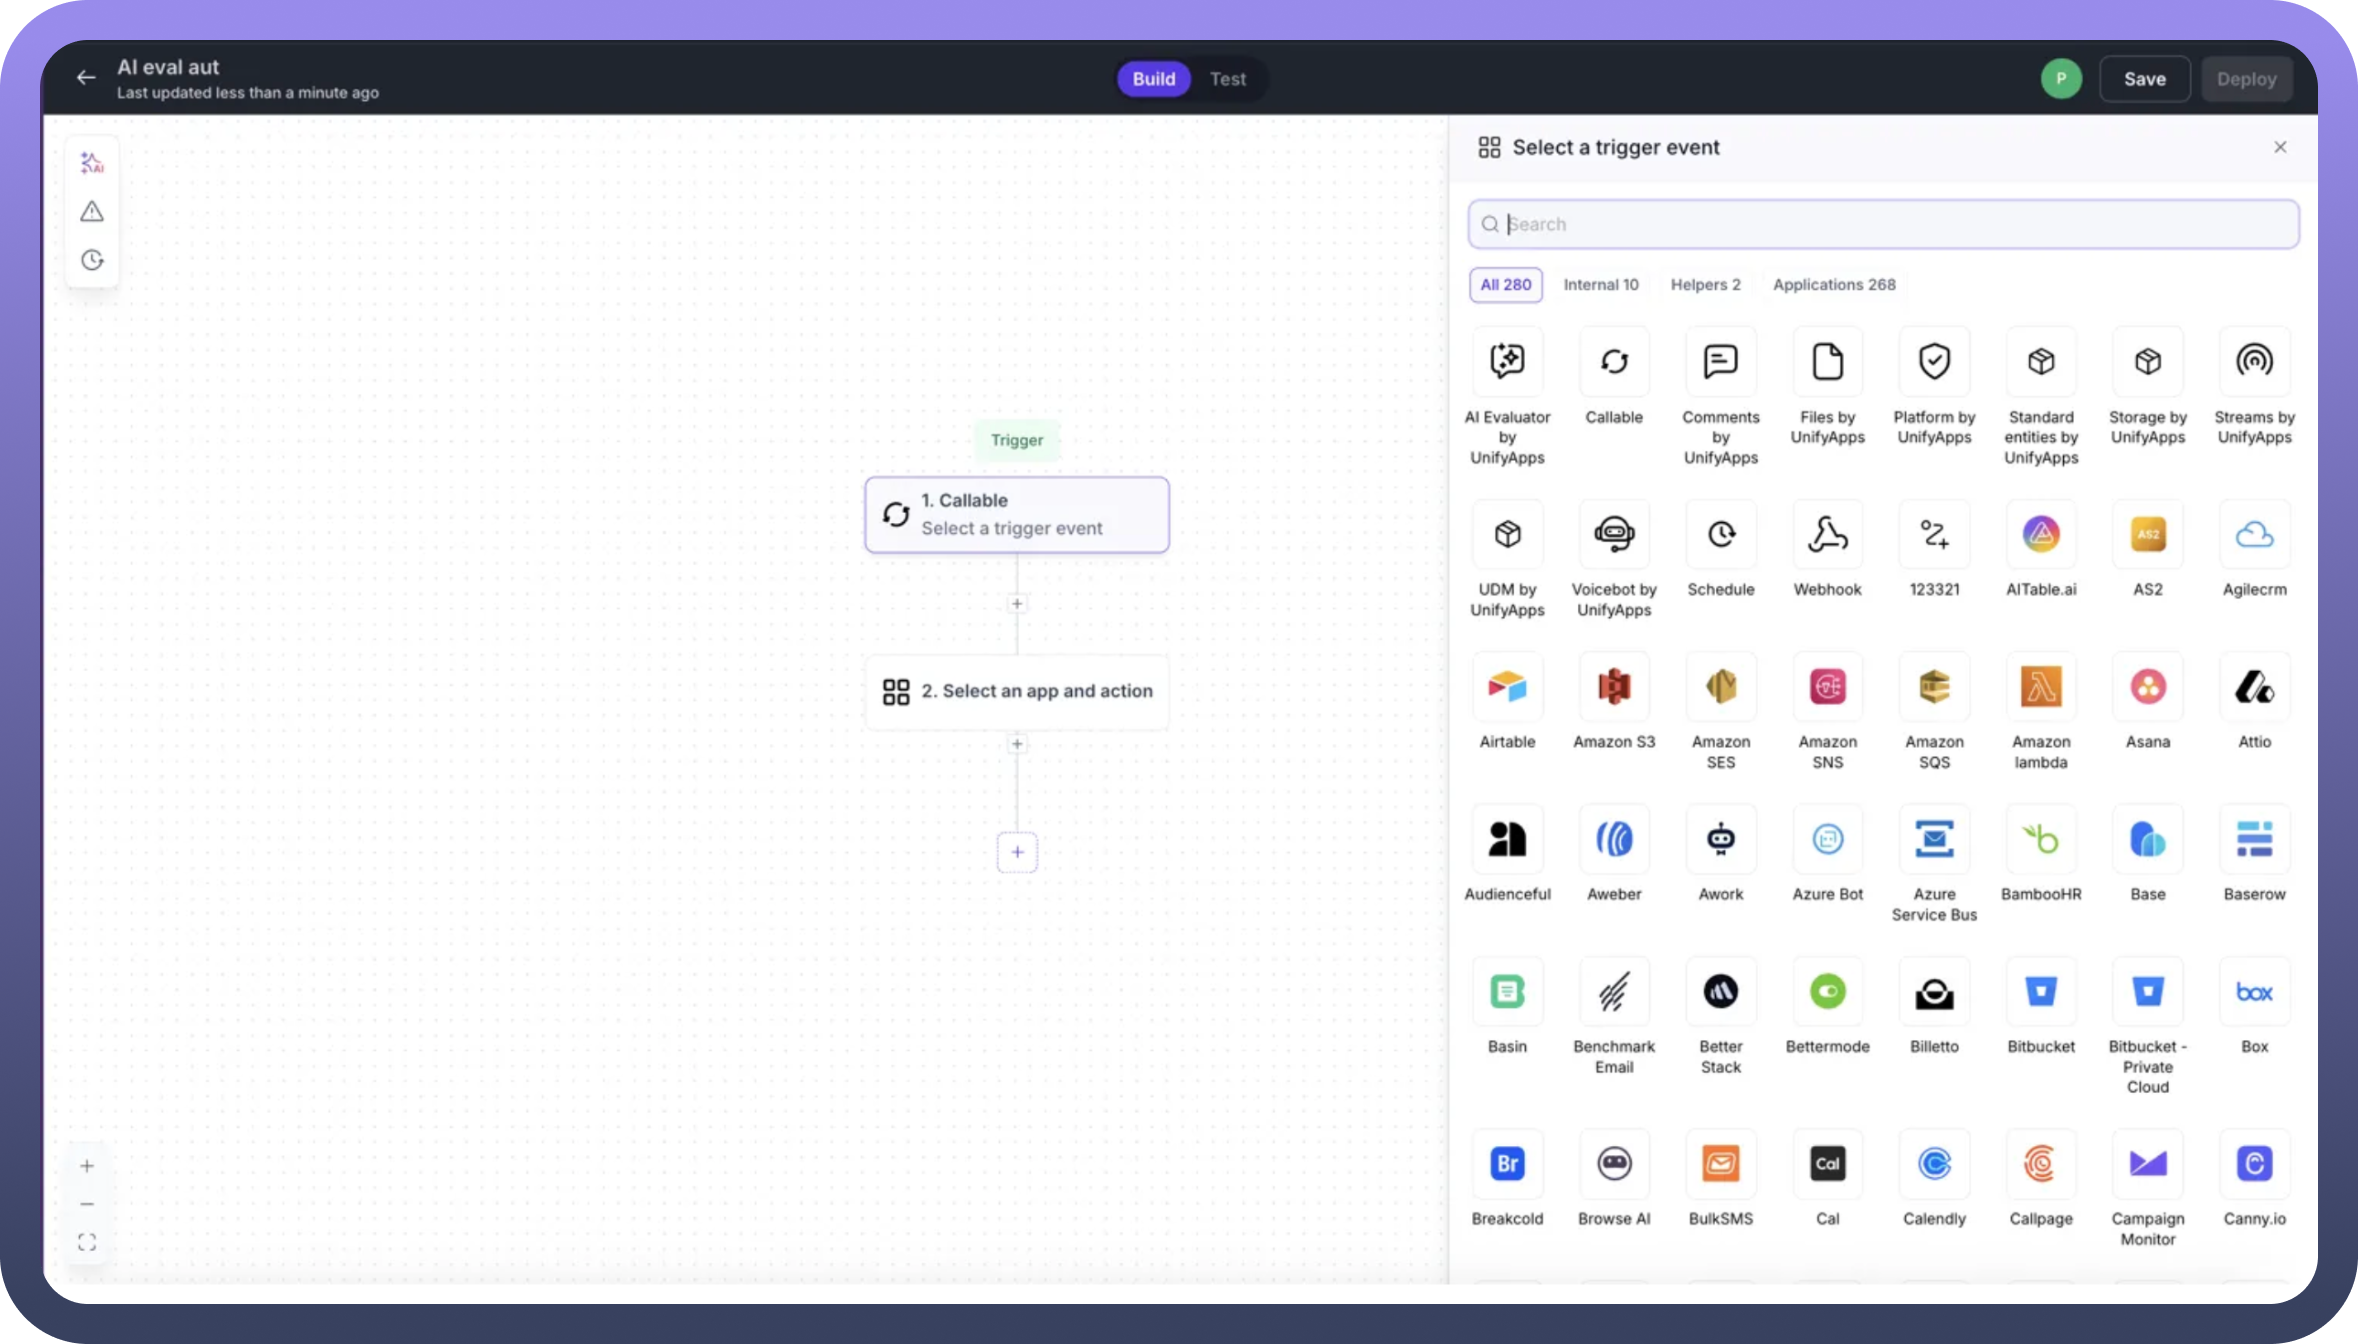Zoom in on the canvas
2358x1344 pixels.
[x=87, y=1166]
